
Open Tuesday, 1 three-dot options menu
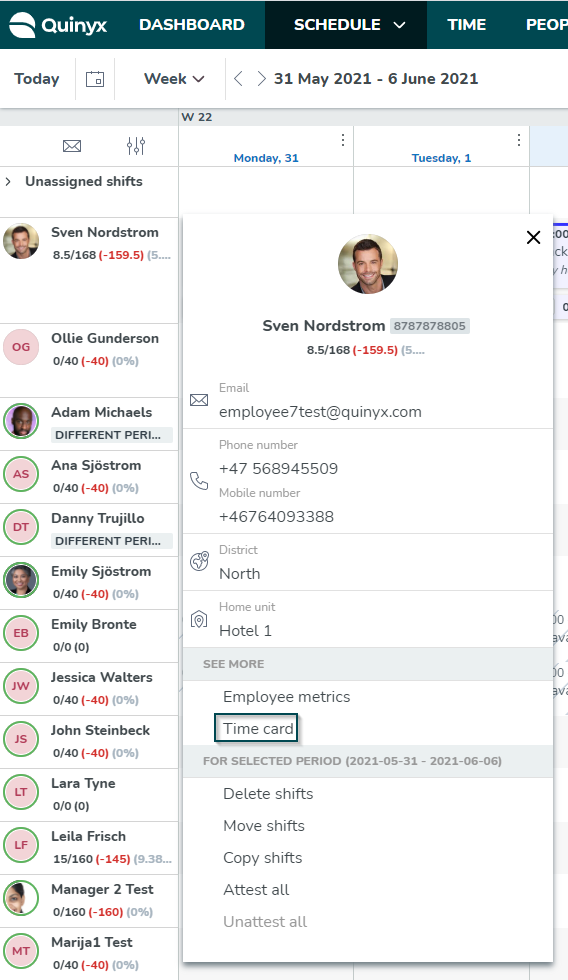coord(518,140)
